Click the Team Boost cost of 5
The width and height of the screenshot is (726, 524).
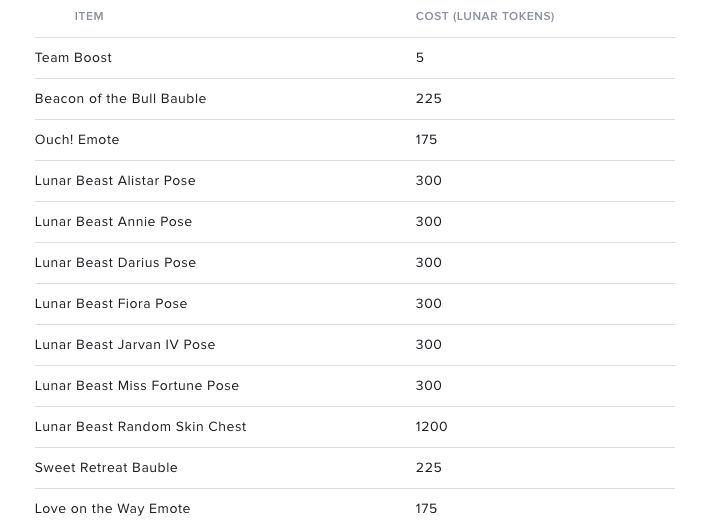(x=419, y=58)
